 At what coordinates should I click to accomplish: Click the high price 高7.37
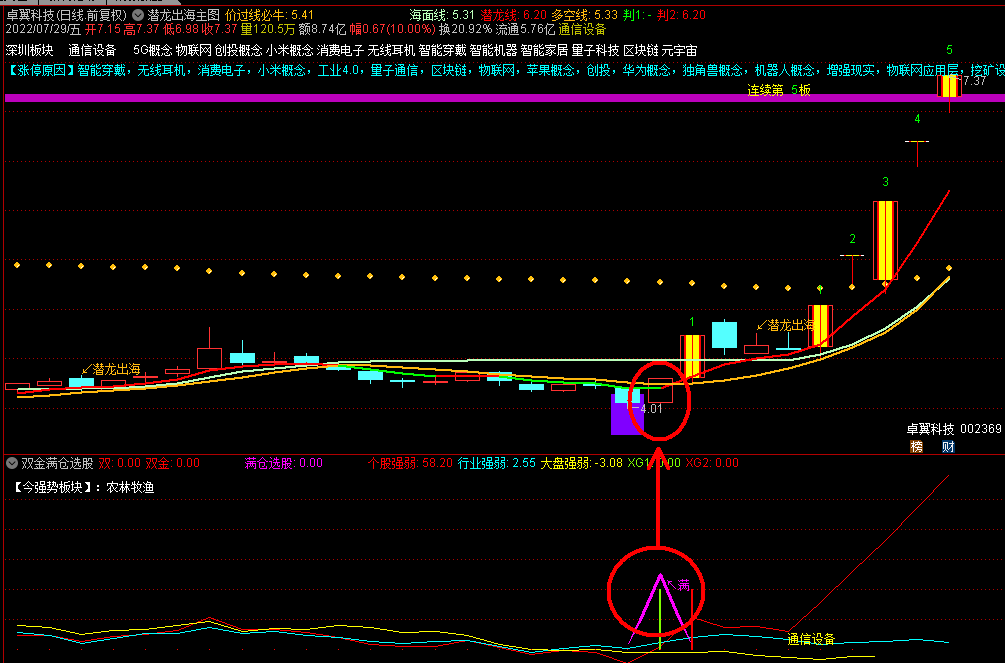pos(141,29)
